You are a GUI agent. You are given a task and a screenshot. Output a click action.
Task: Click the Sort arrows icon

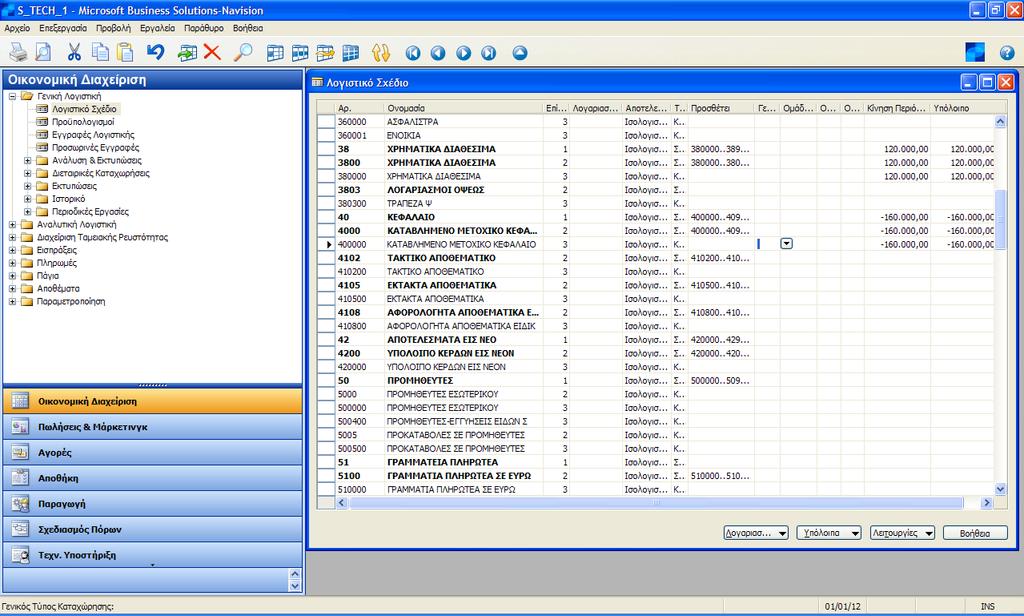tap(381, 53)
